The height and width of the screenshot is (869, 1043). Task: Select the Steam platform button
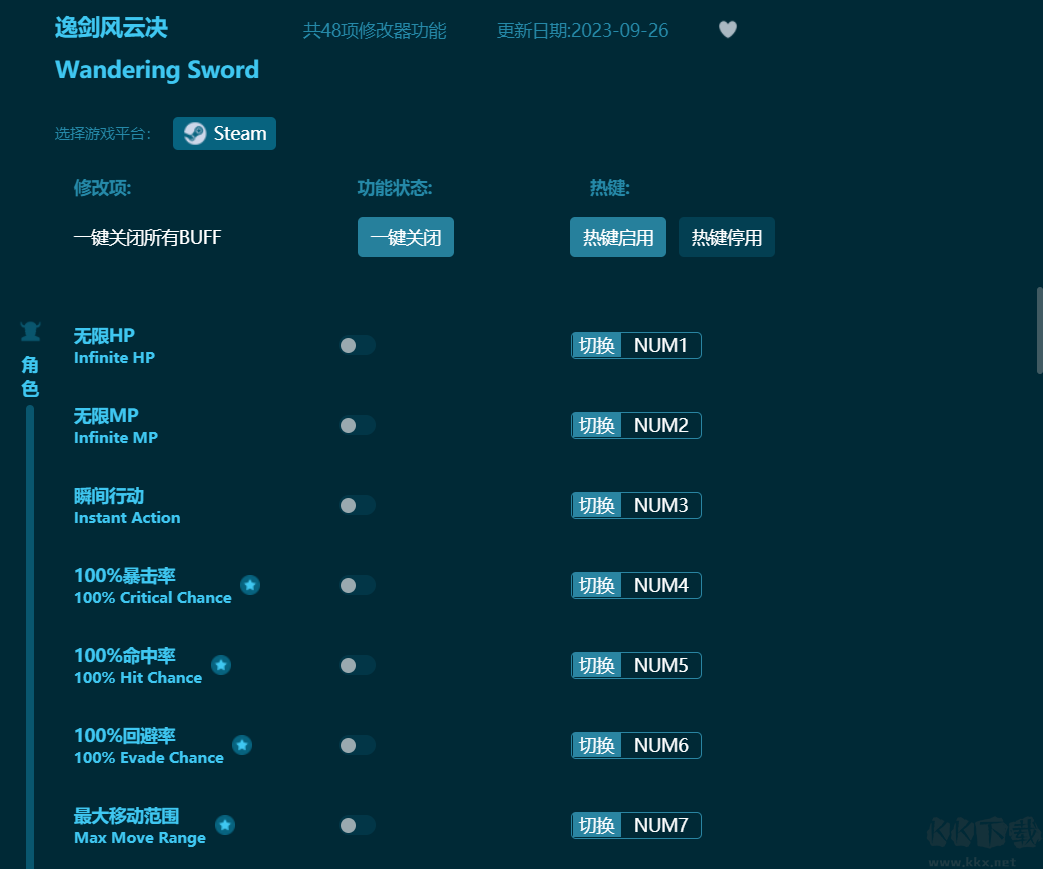224,134
